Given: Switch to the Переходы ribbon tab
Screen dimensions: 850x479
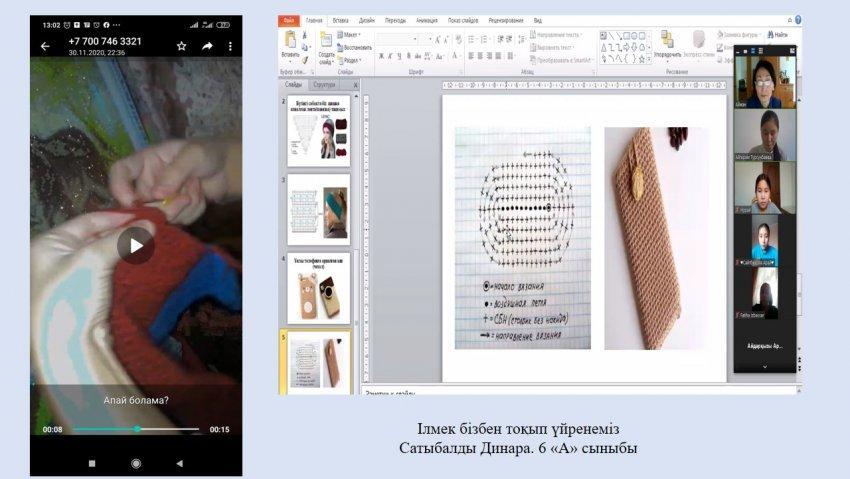Looking at the screenshot, I should [395, 21].
